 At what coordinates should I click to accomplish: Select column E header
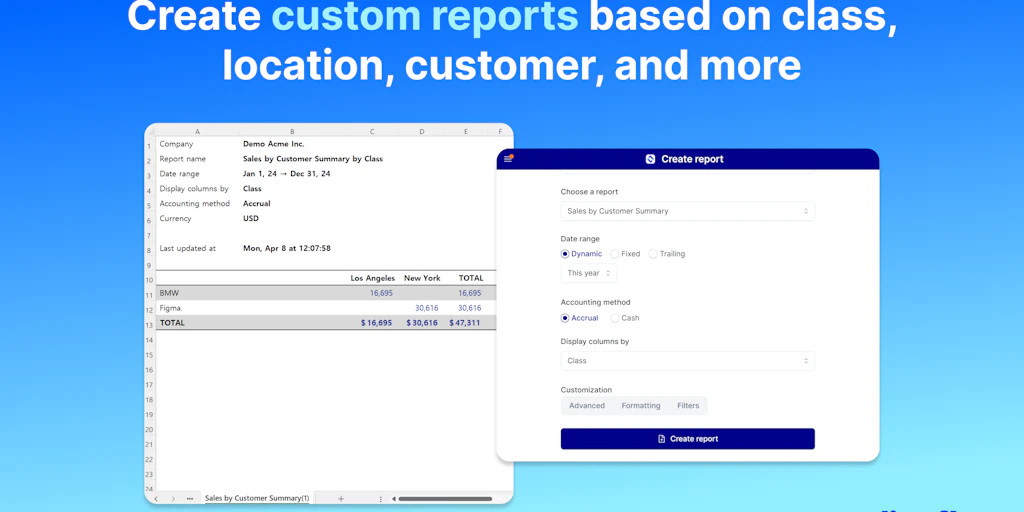pyautogui.click(x=466, y=131)
